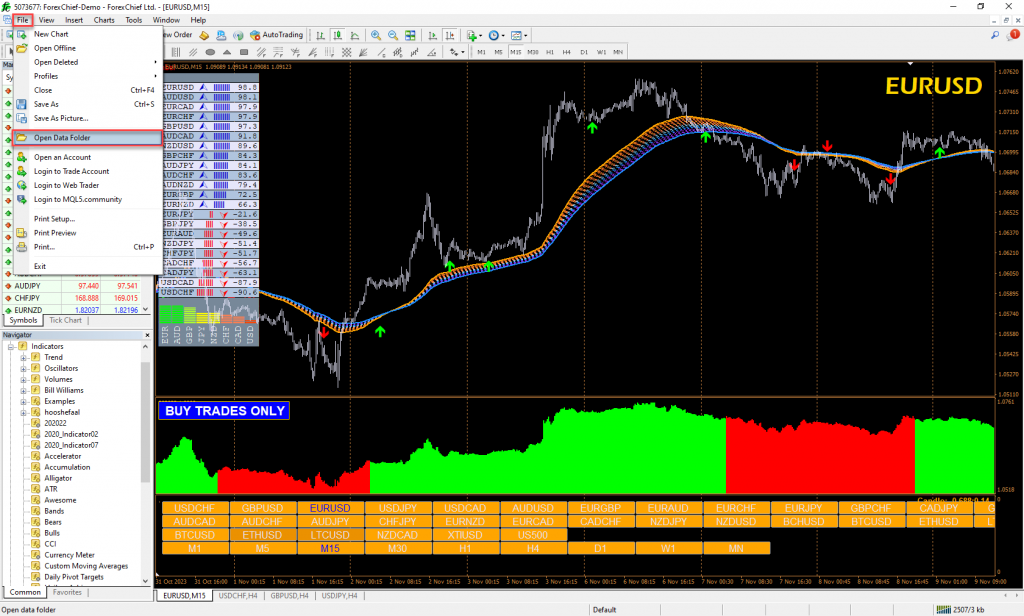Close the Navigator panel

[x=147, y=335]
